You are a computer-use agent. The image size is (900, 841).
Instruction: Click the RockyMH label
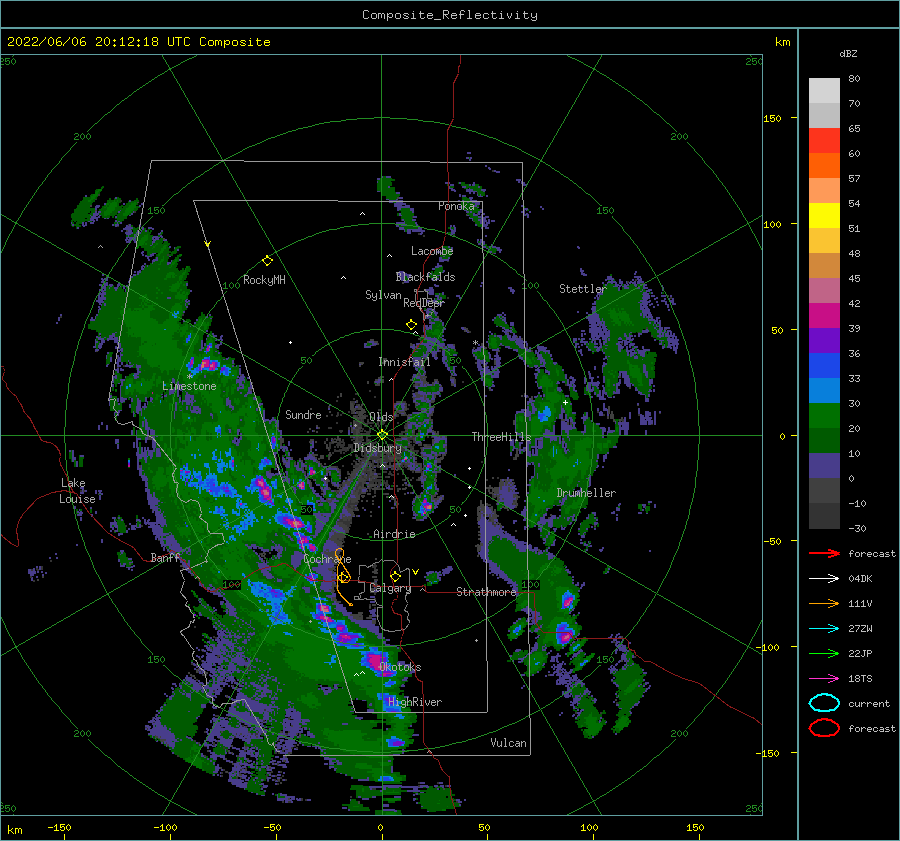coord(264,280)
